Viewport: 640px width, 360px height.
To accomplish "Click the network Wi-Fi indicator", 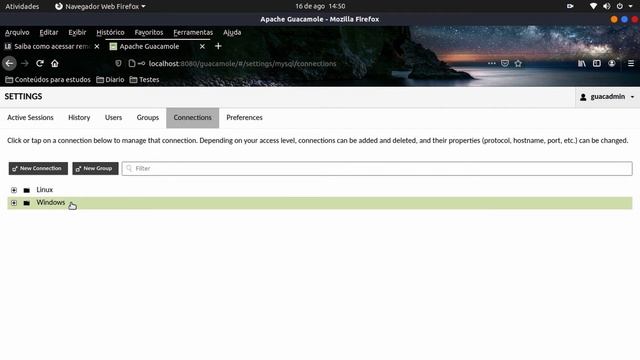I will click(x=593, y=6).
